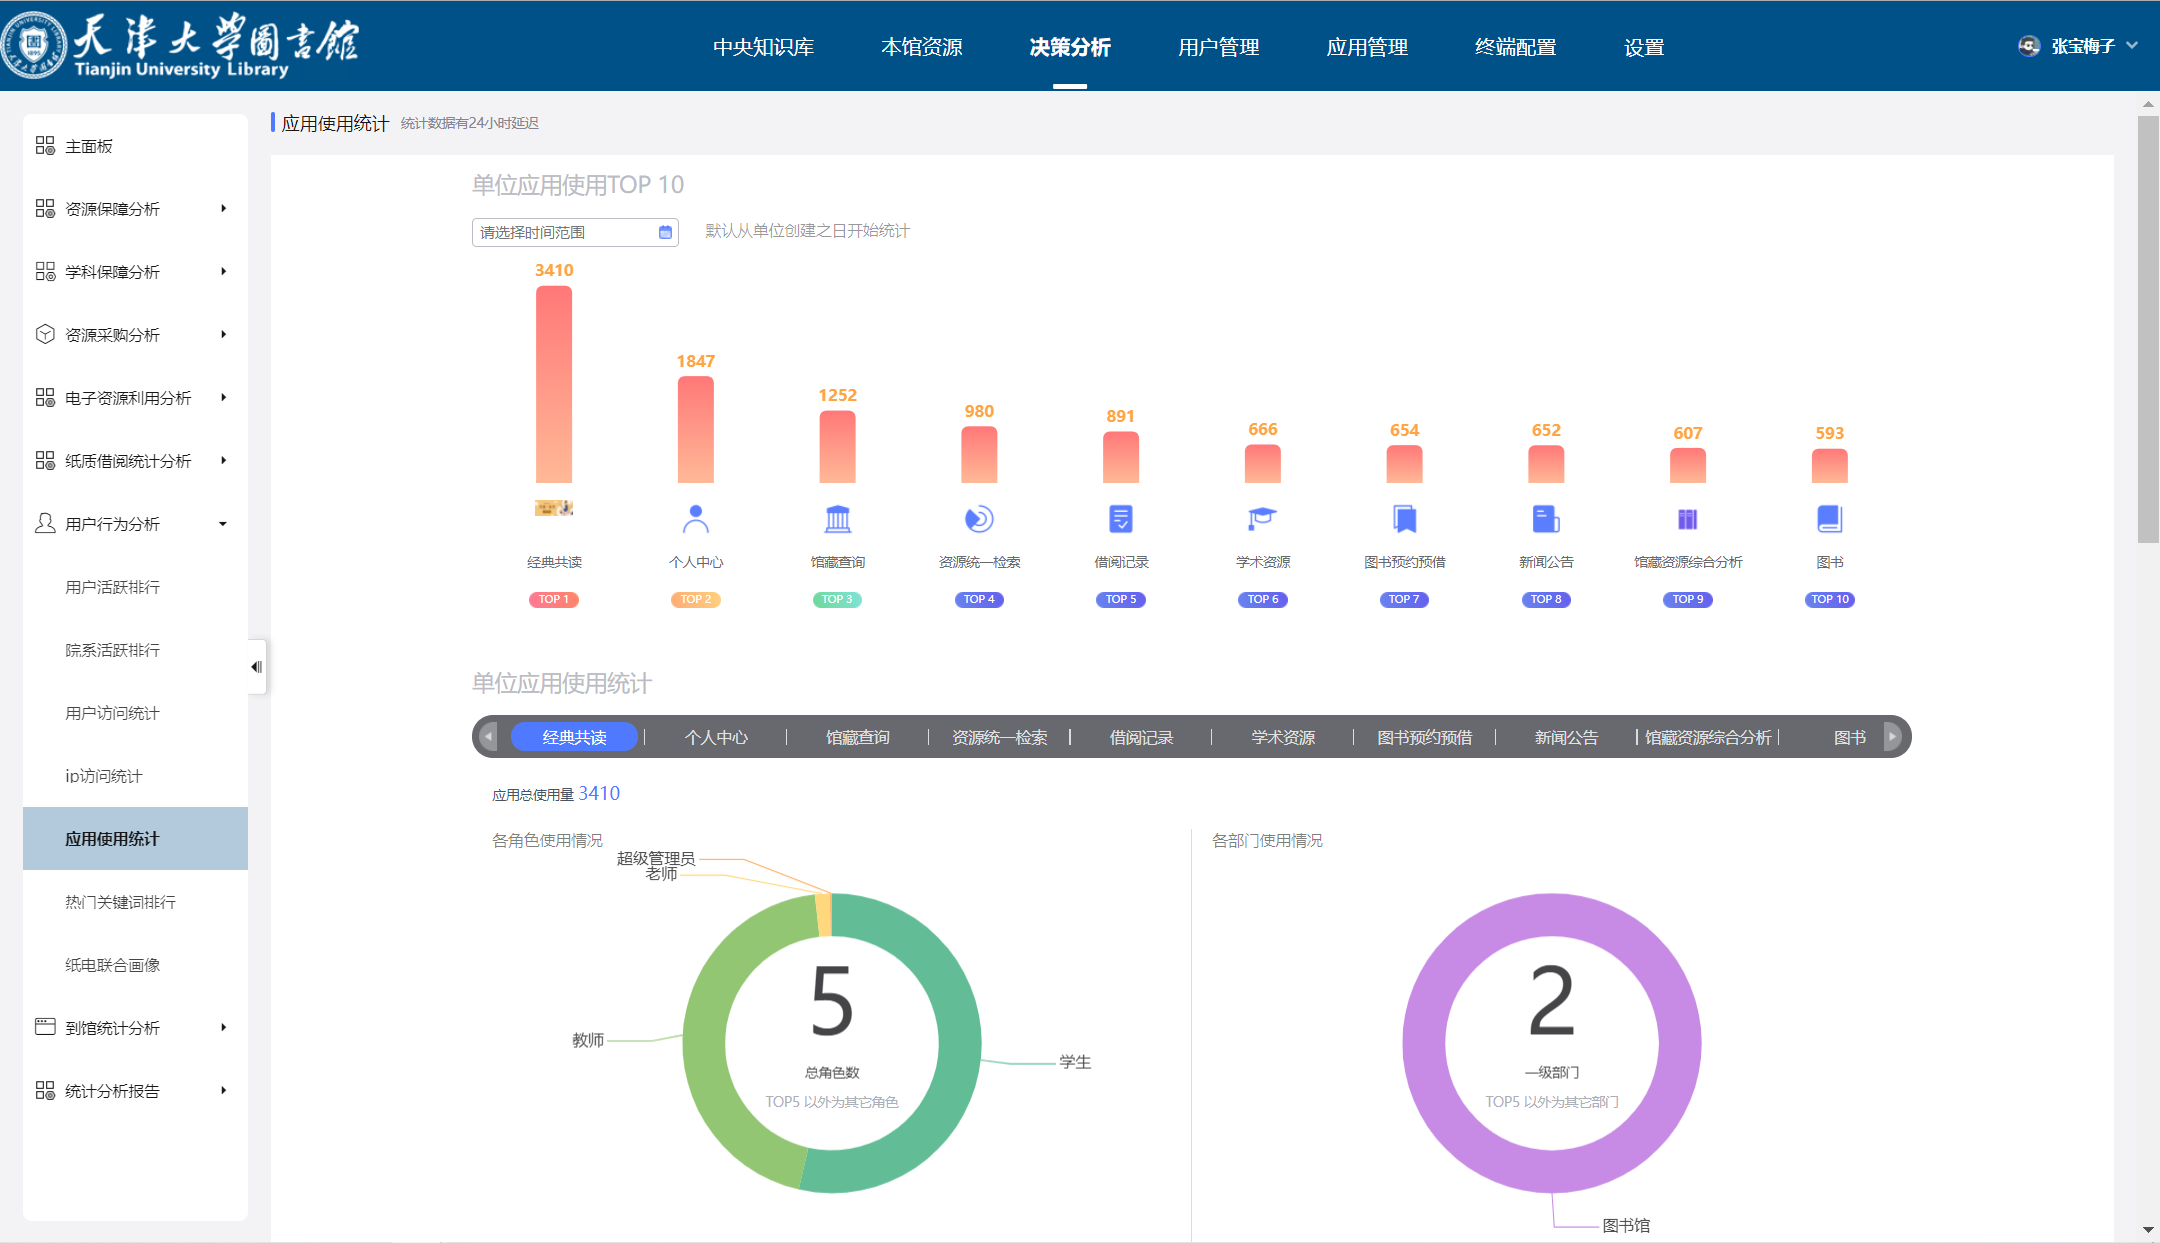Click the 馆藏查询 building icon
Screen dimensions: 2160x1243
pyautogui.click(x=837, y=519)
